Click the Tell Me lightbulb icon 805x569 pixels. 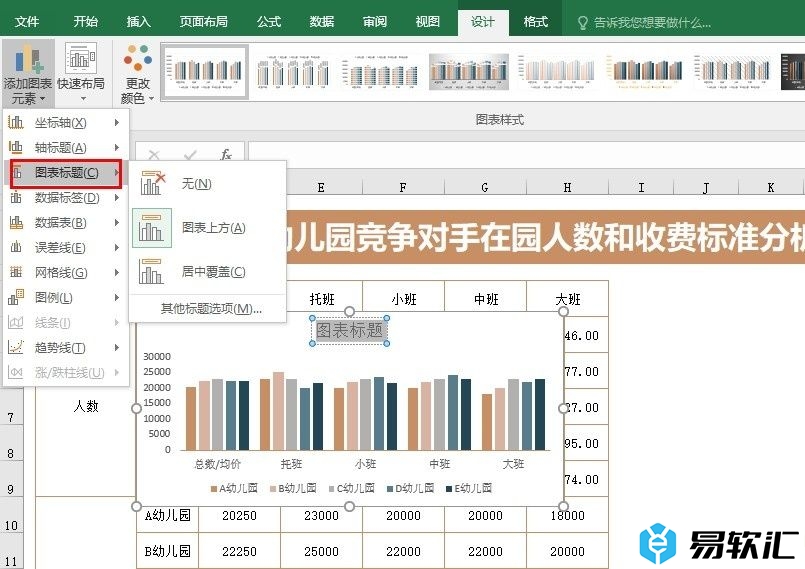[x=582, y=23]
